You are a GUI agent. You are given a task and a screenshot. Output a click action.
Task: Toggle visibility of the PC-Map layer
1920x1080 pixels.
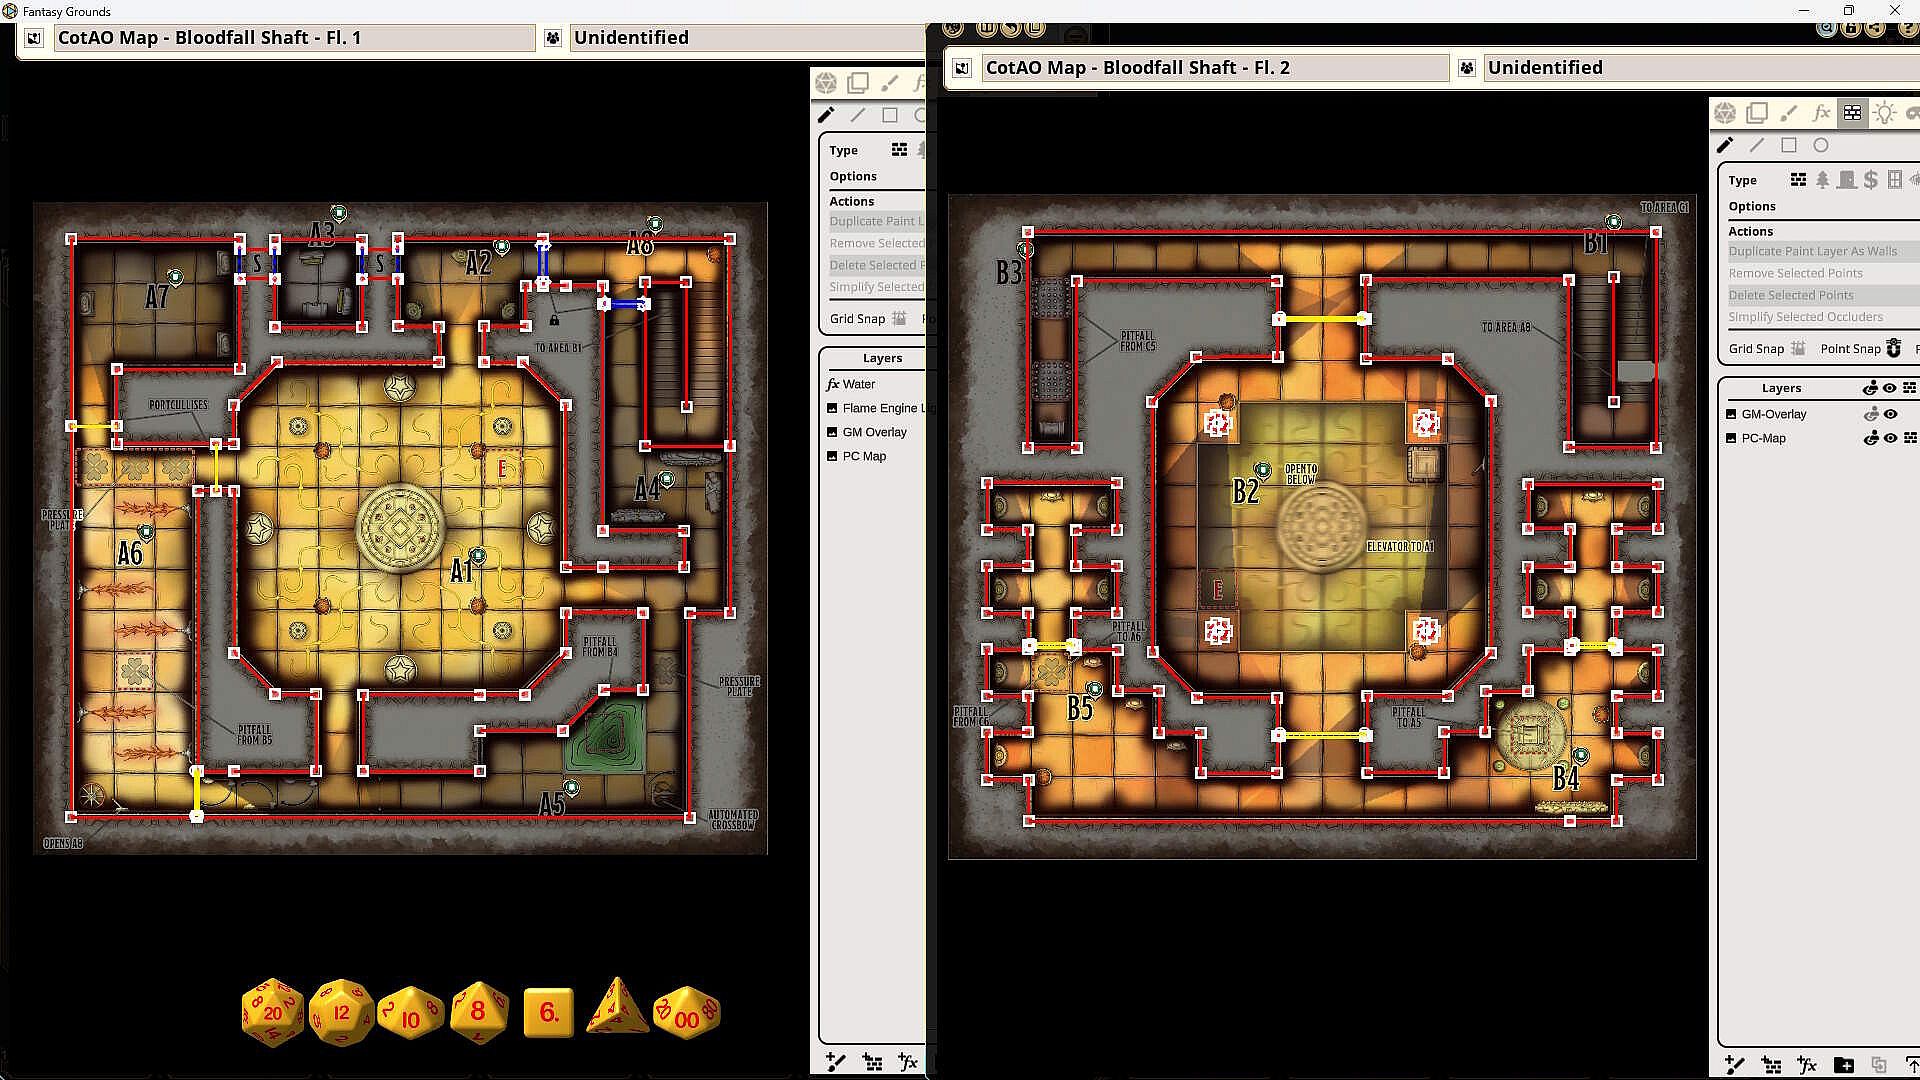click(1890, 438)
